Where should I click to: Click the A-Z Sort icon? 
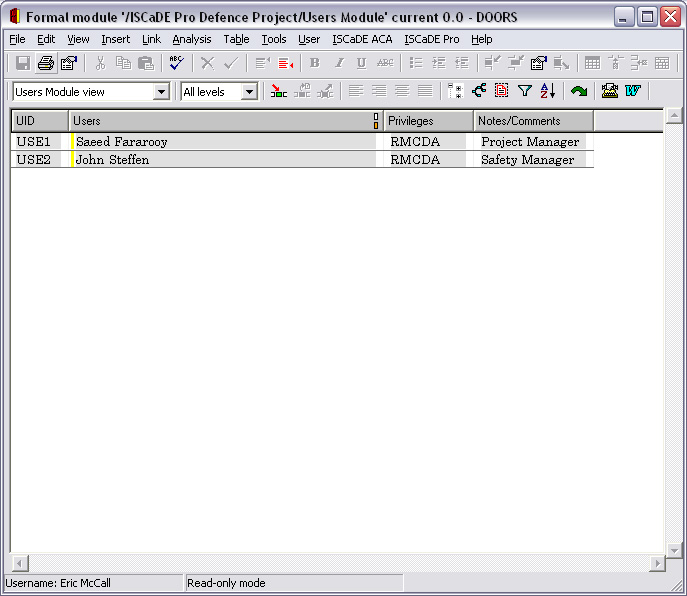click(548, 91)
